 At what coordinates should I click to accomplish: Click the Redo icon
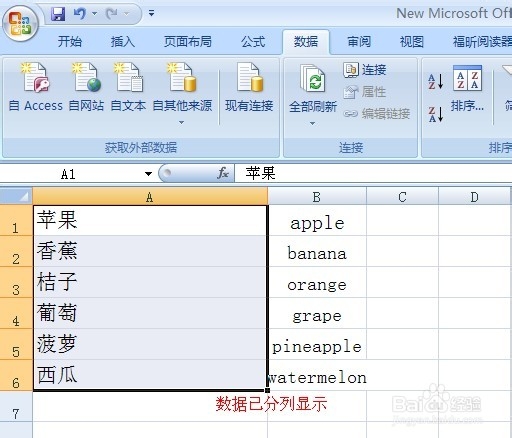[112, 14]
